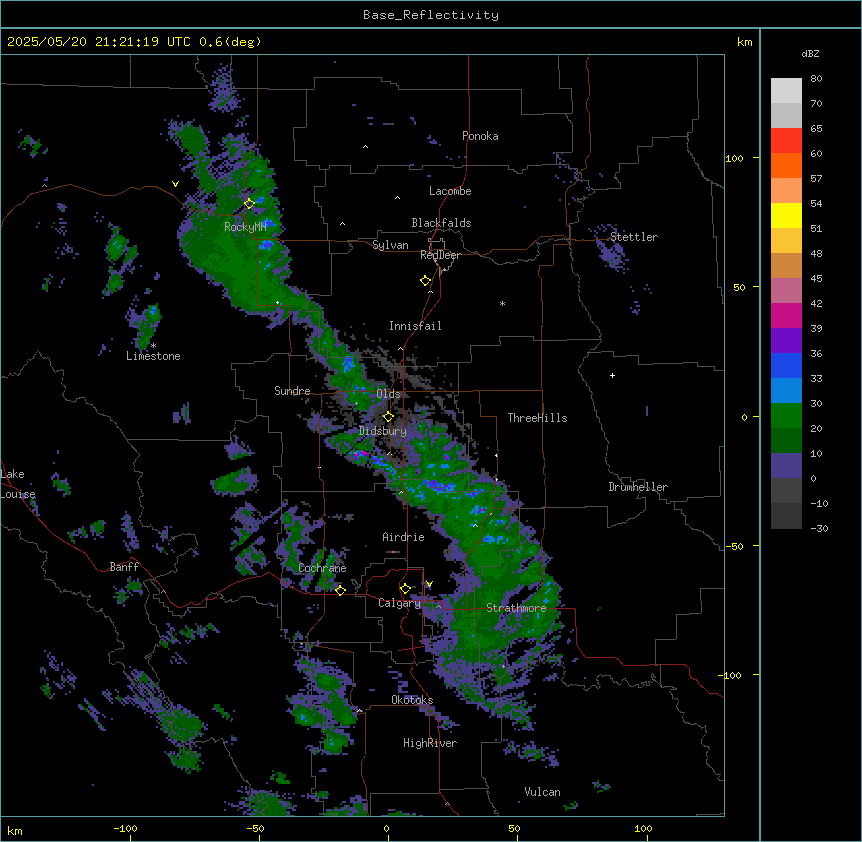Click the white plus marker west of Drumheller
The width and height of the screenshot is (862, 842).
coord(612,375)
